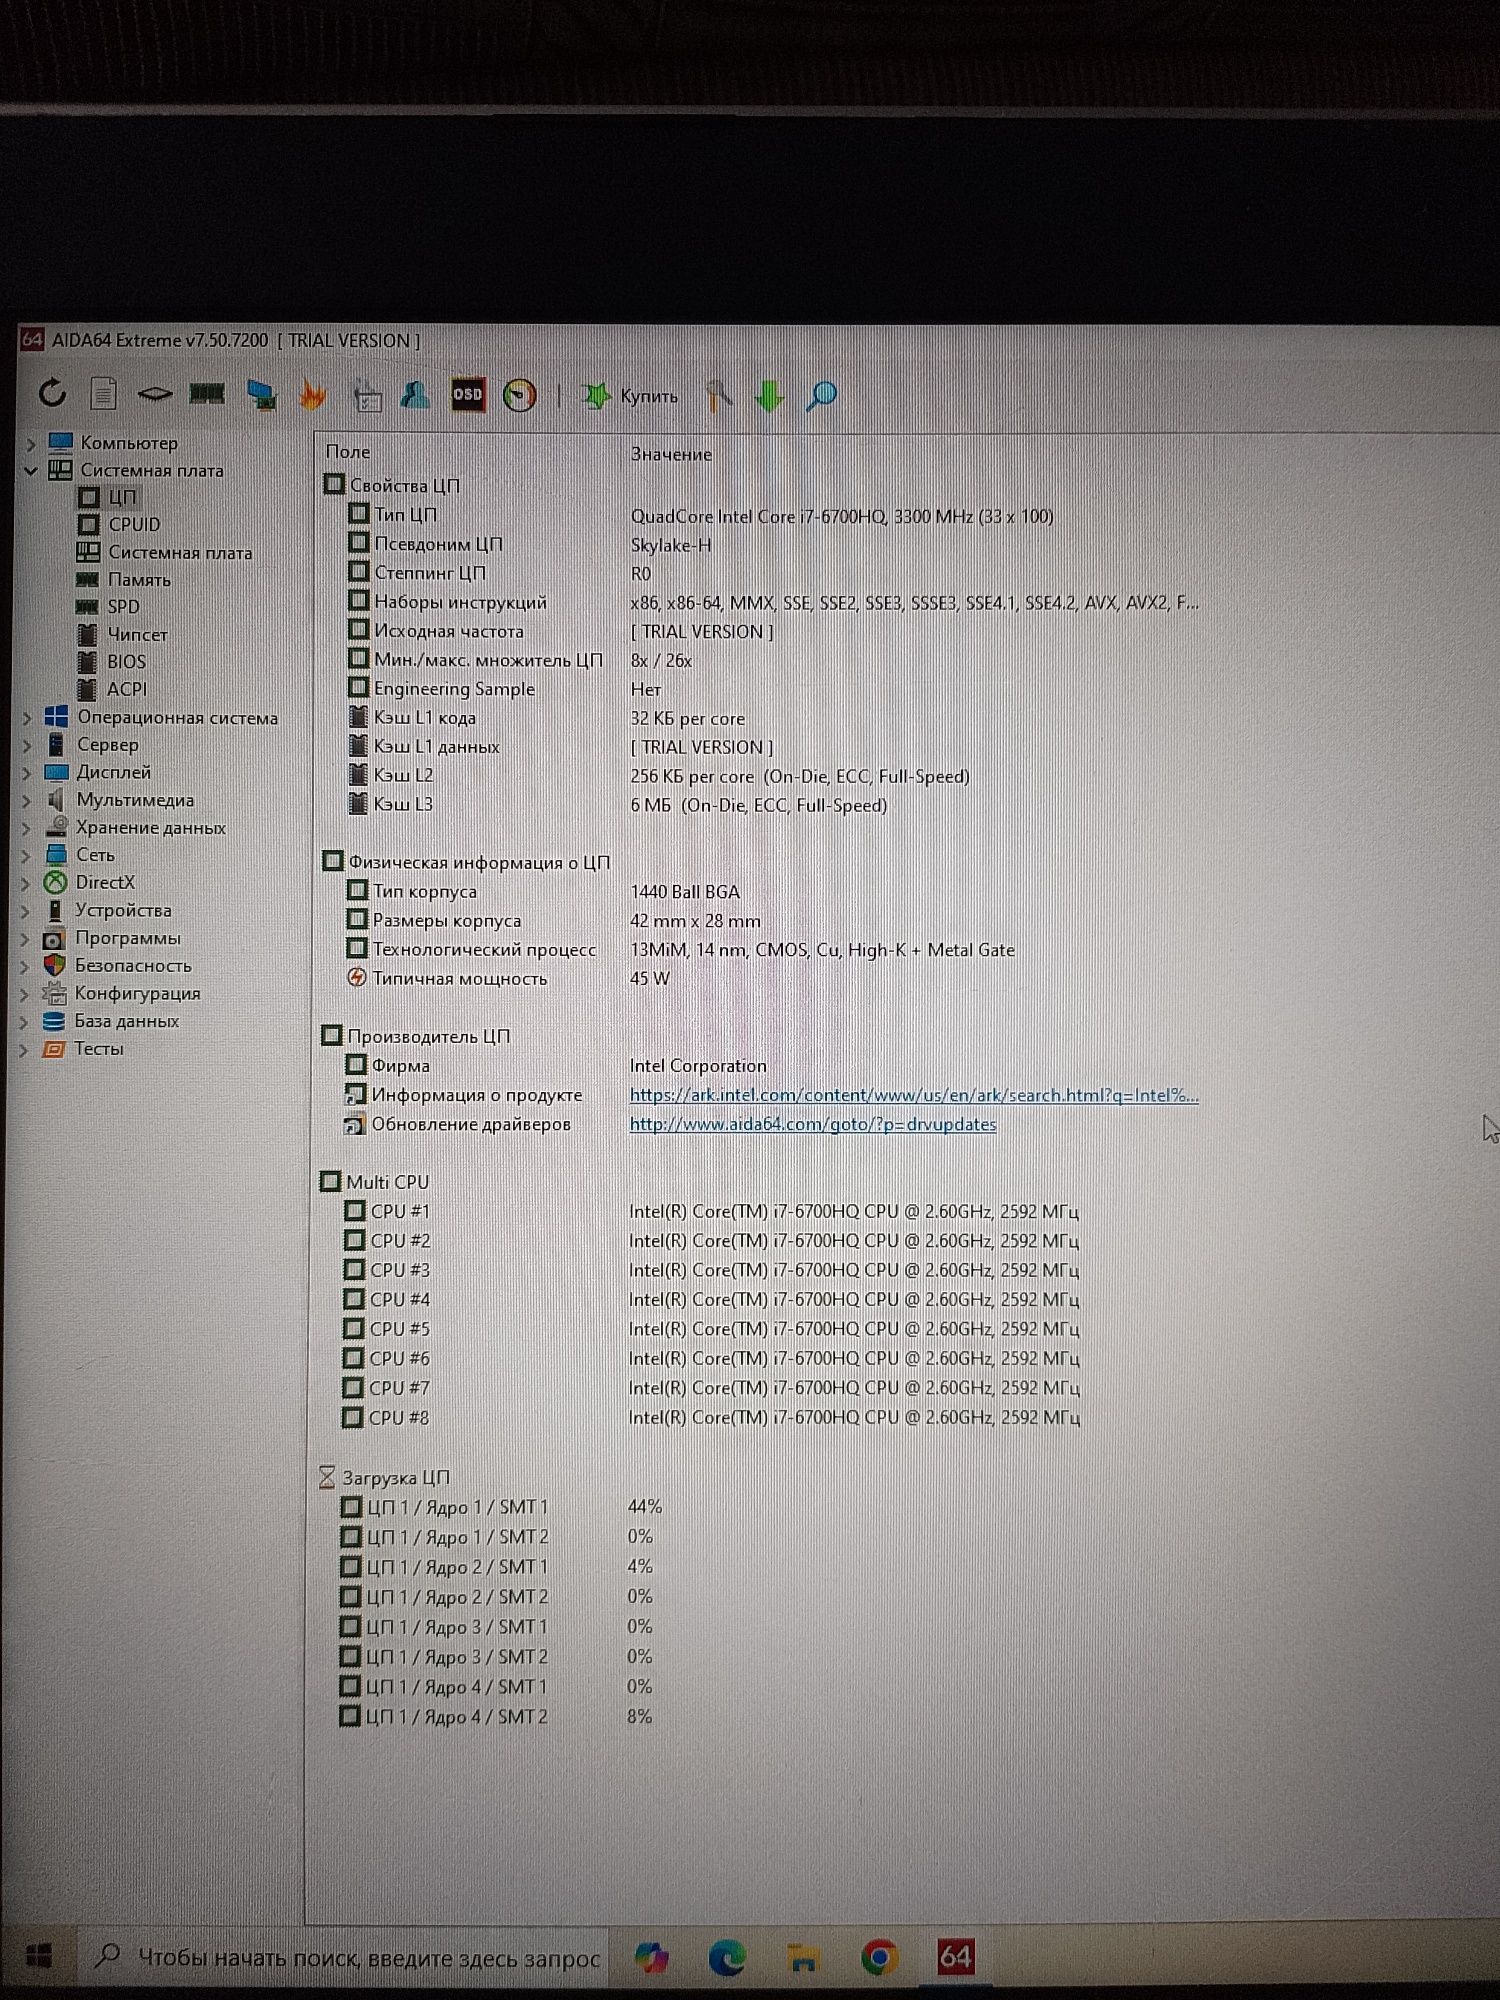Open Microsoft Edge from taskbar
The height and width of the screenshot is (2000, 1500).
click(727, 1957)
